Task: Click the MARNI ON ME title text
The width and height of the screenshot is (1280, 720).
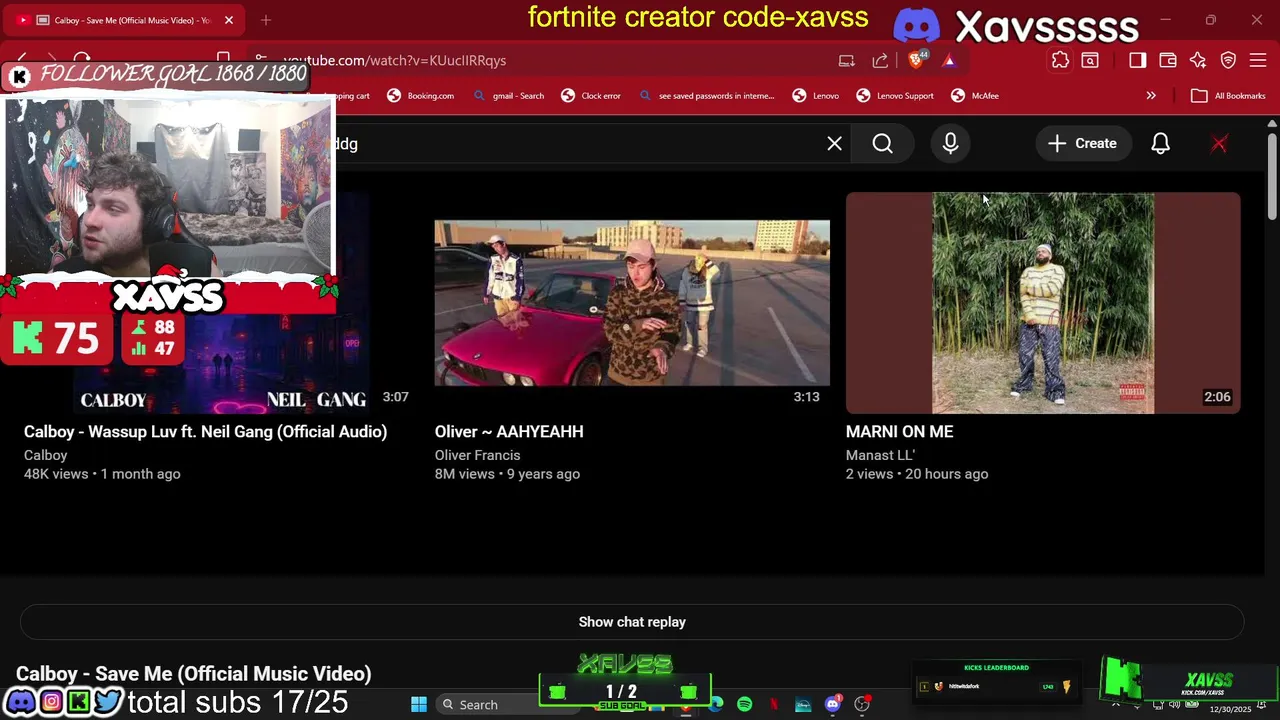Action: pyautogui.click(x=899, y=432)
